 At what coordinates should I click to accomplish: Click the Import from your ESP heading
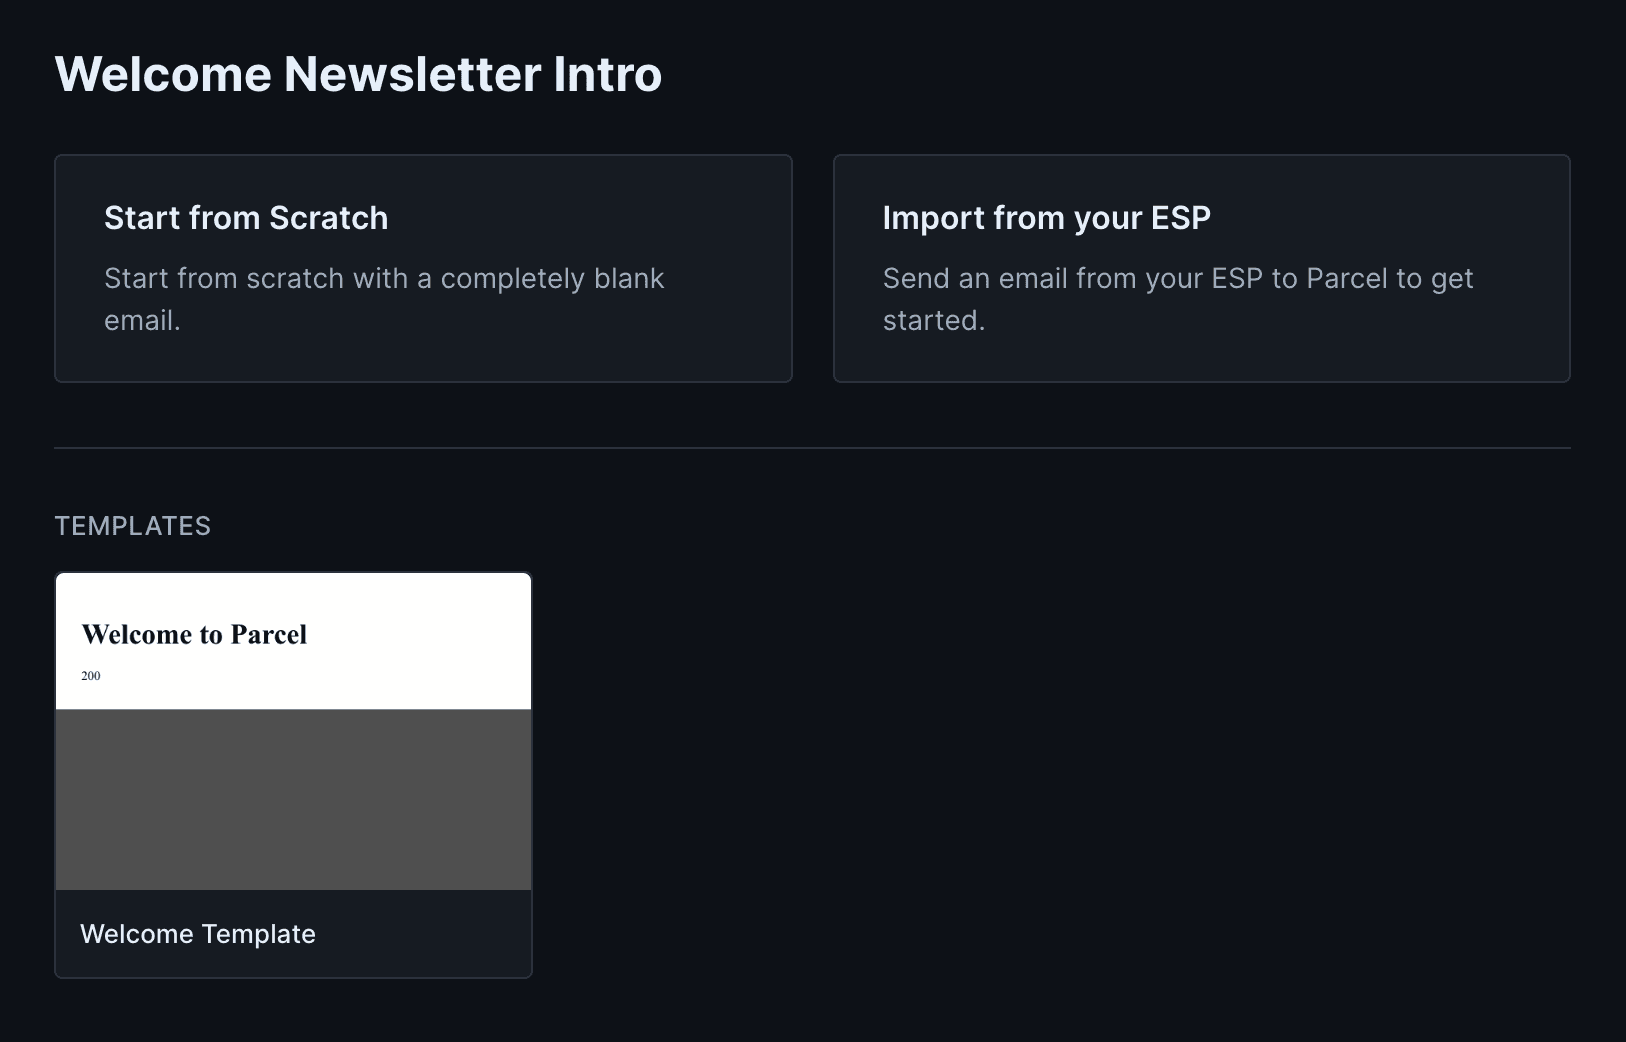click(x=1046, y=218)
